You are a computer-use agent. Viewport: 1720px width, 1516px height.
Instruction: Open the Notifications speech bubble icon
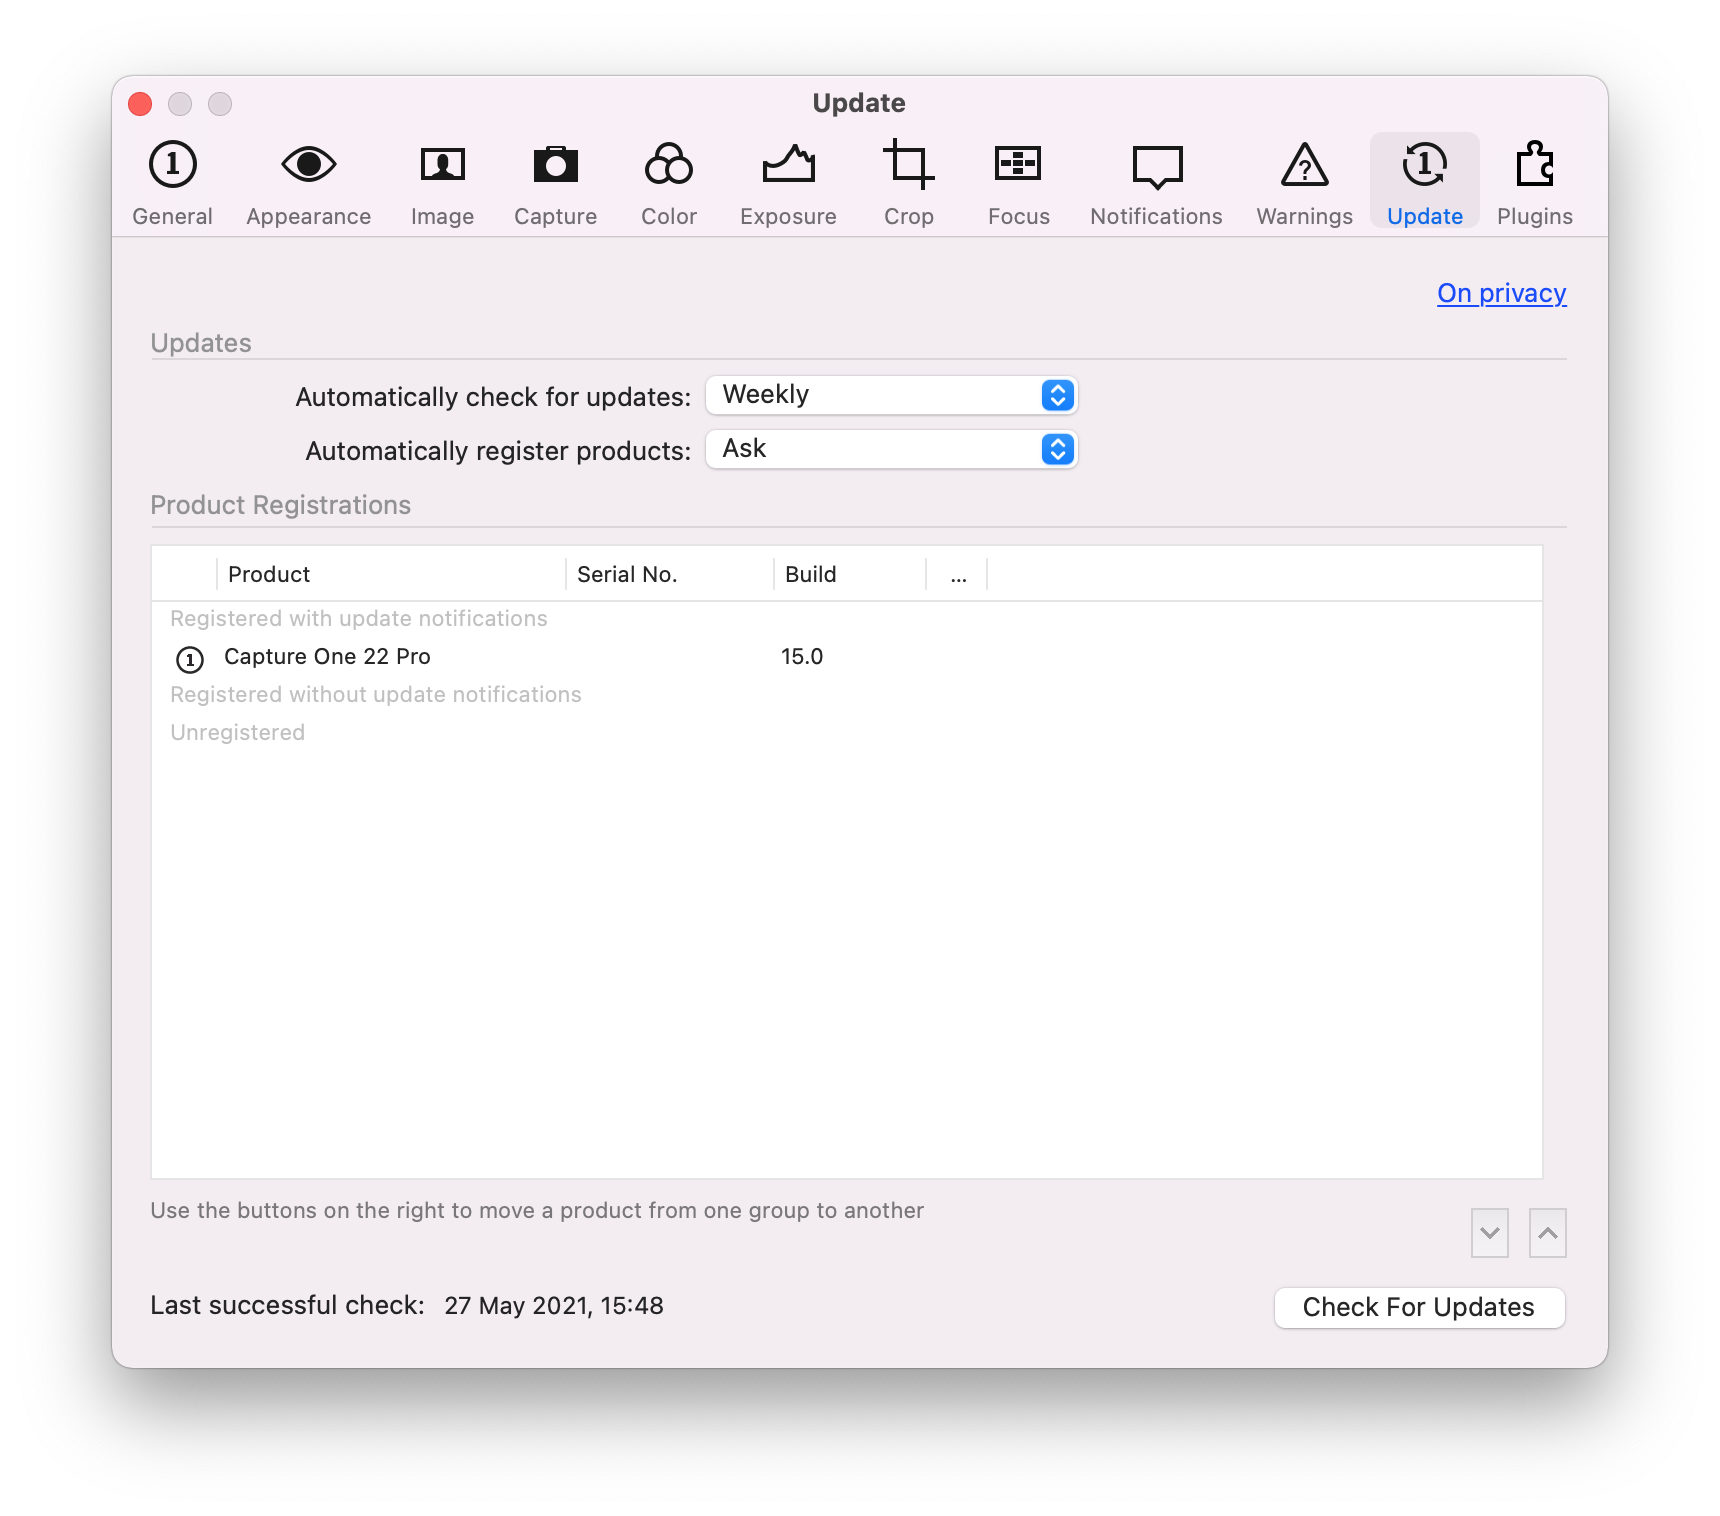[1157, 167]
